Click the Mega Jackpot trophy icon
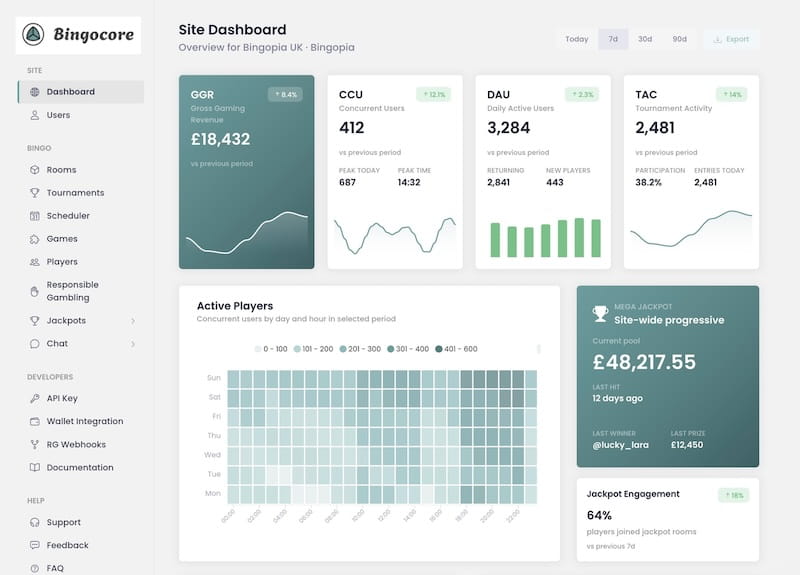Image resolution: width=800 pixels, height=575 pixels. coord(601,314)
